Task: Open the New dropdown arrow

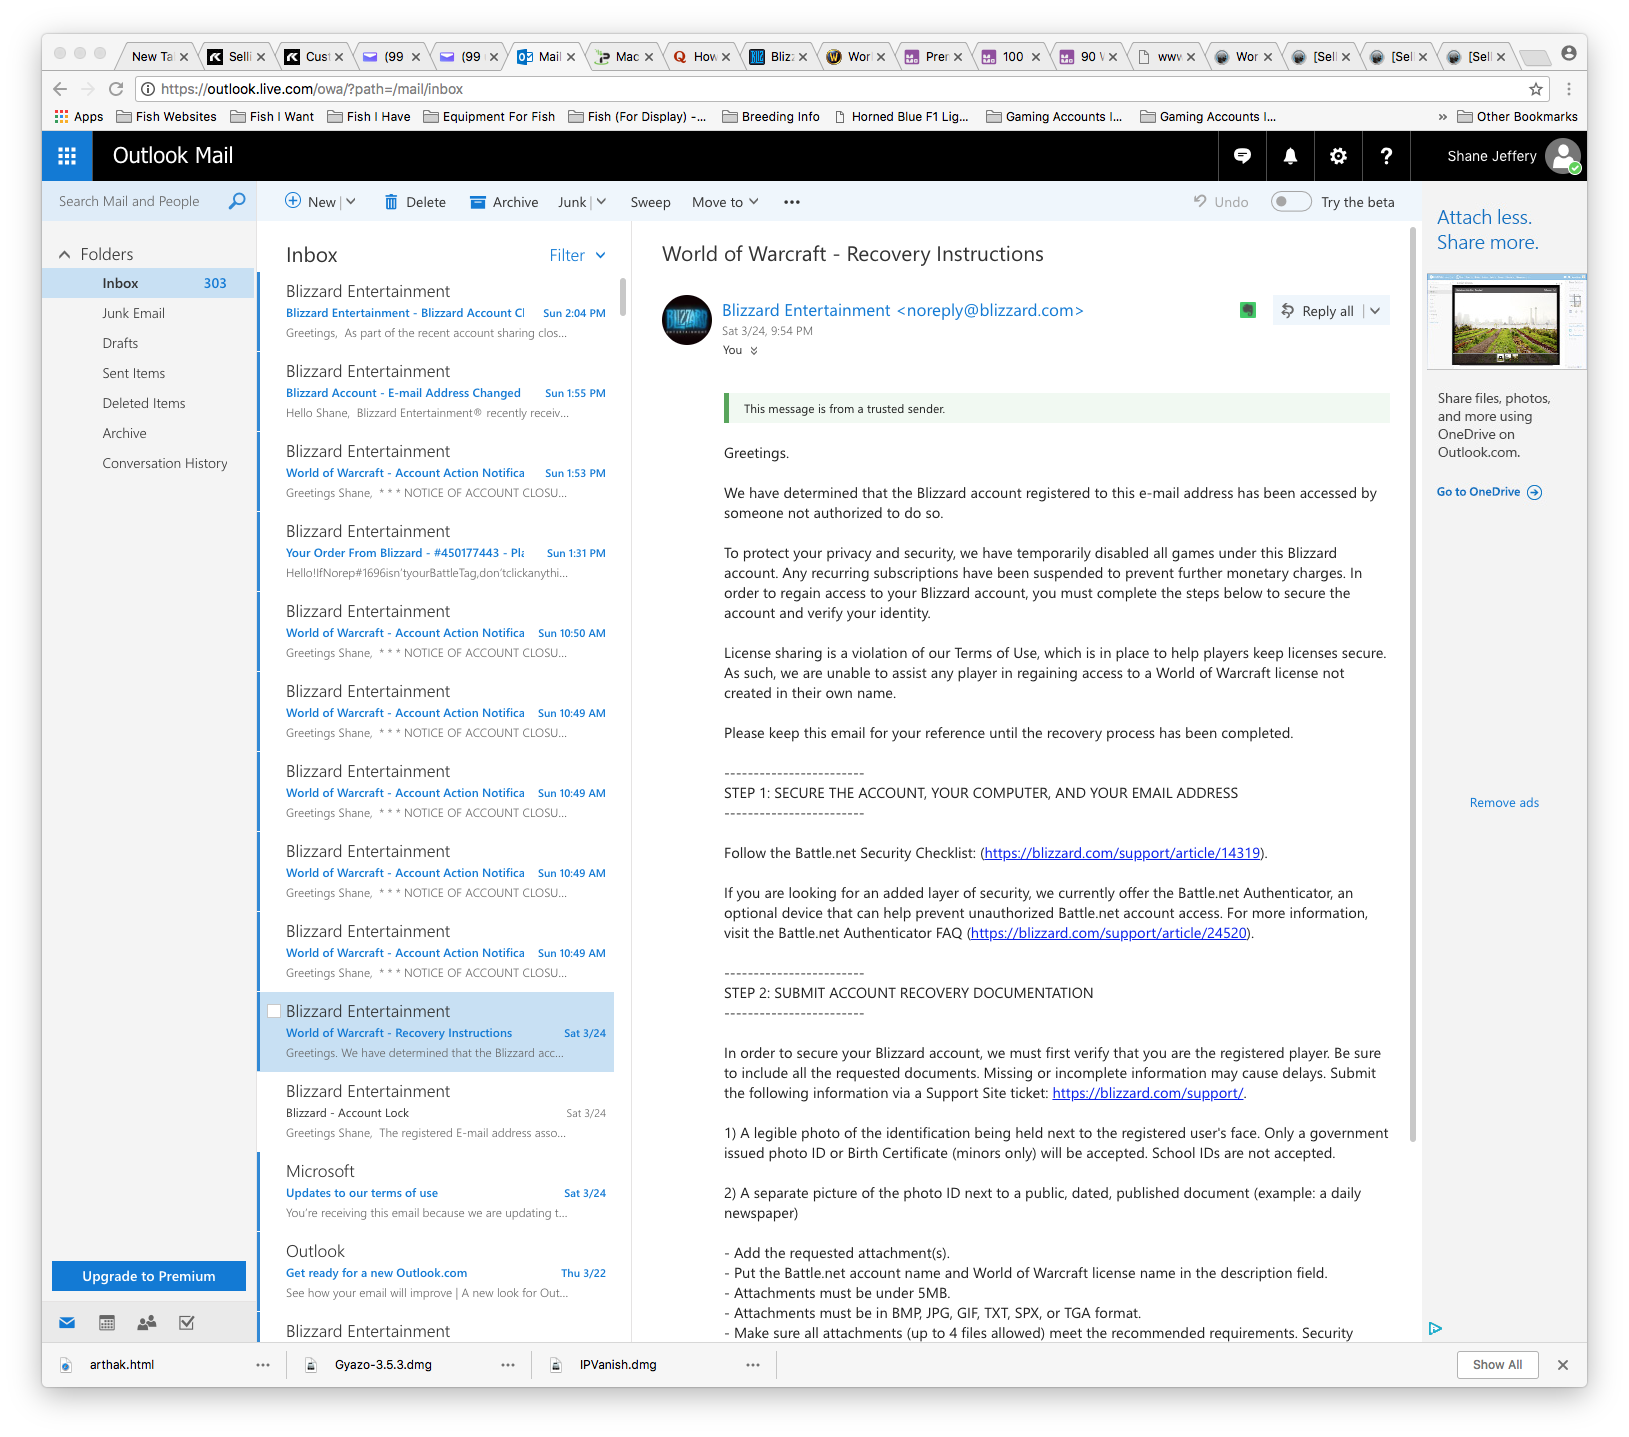Action: [x=351, y=201]
